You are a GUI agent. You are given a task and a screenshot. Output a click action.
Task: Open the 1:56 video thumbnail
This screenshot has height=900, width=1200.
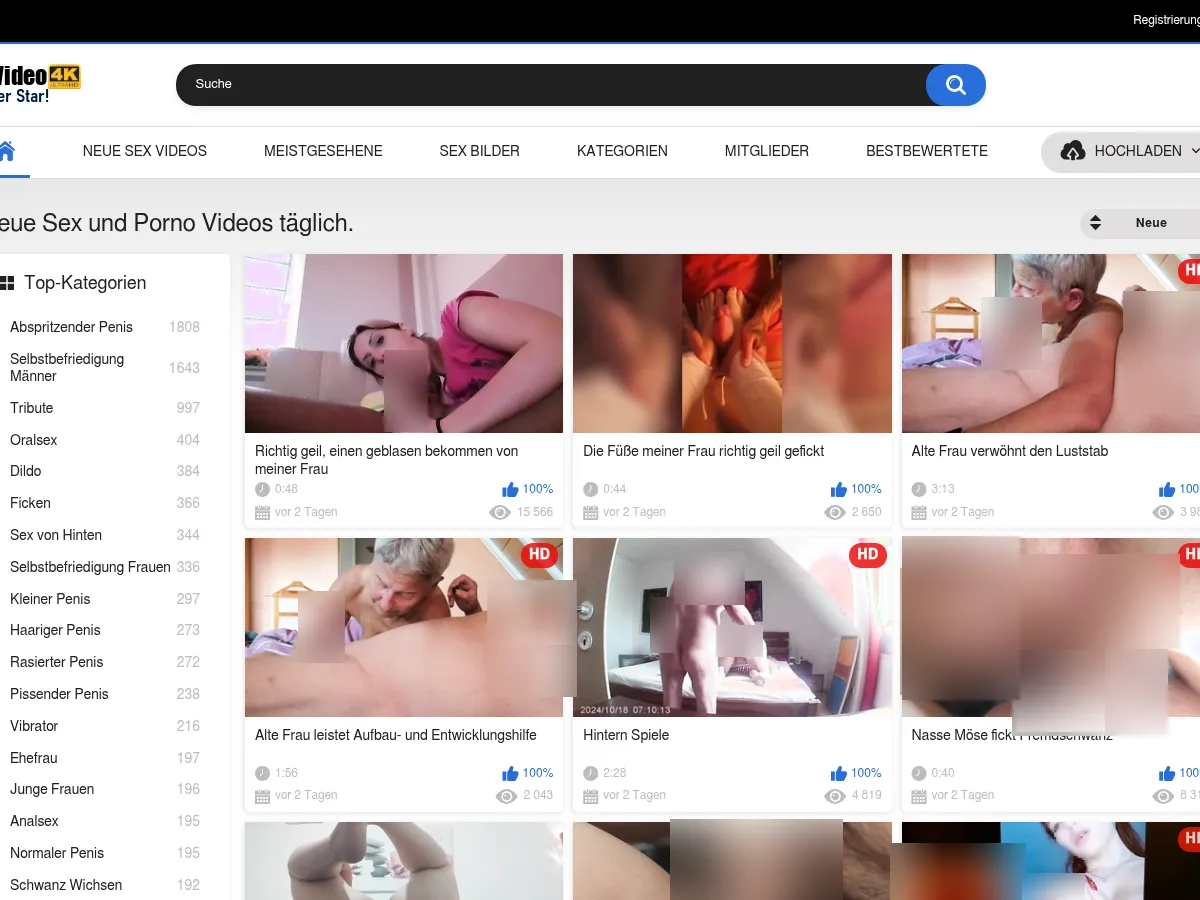coord(404,627)
